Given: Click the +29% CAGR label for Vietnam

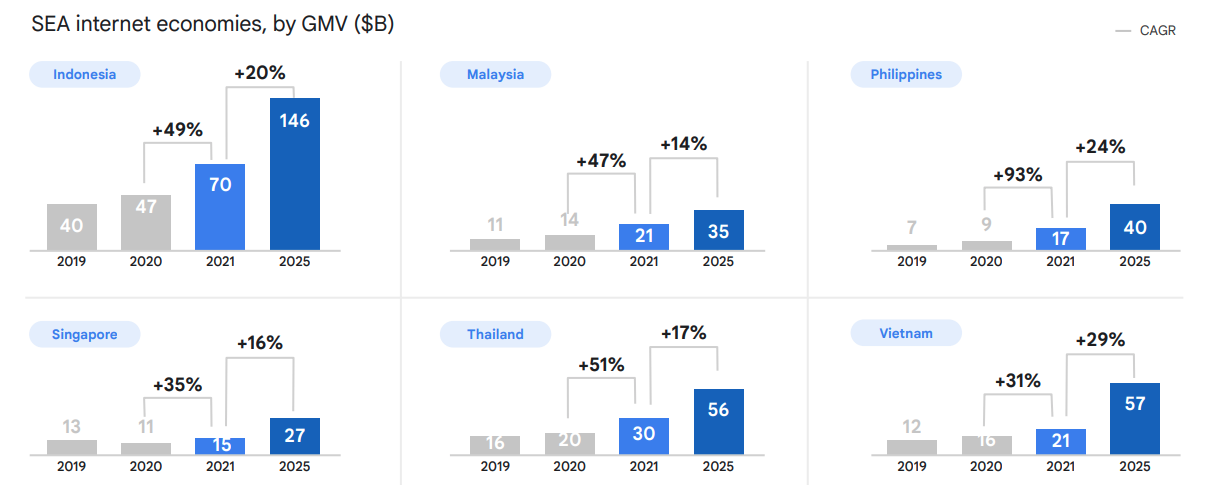Looking at the screenshot, I should 1100,341.
